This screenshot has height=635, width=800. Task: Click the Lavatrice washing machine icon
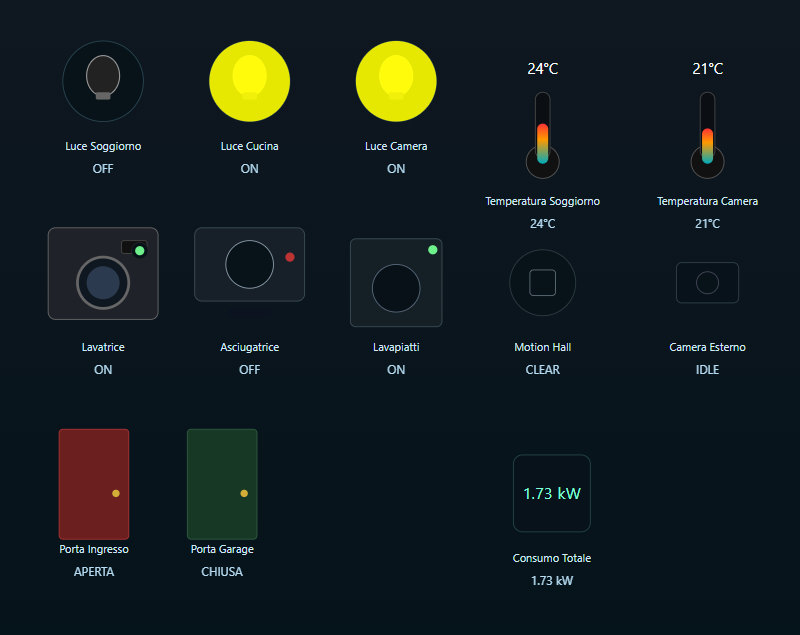103,273
